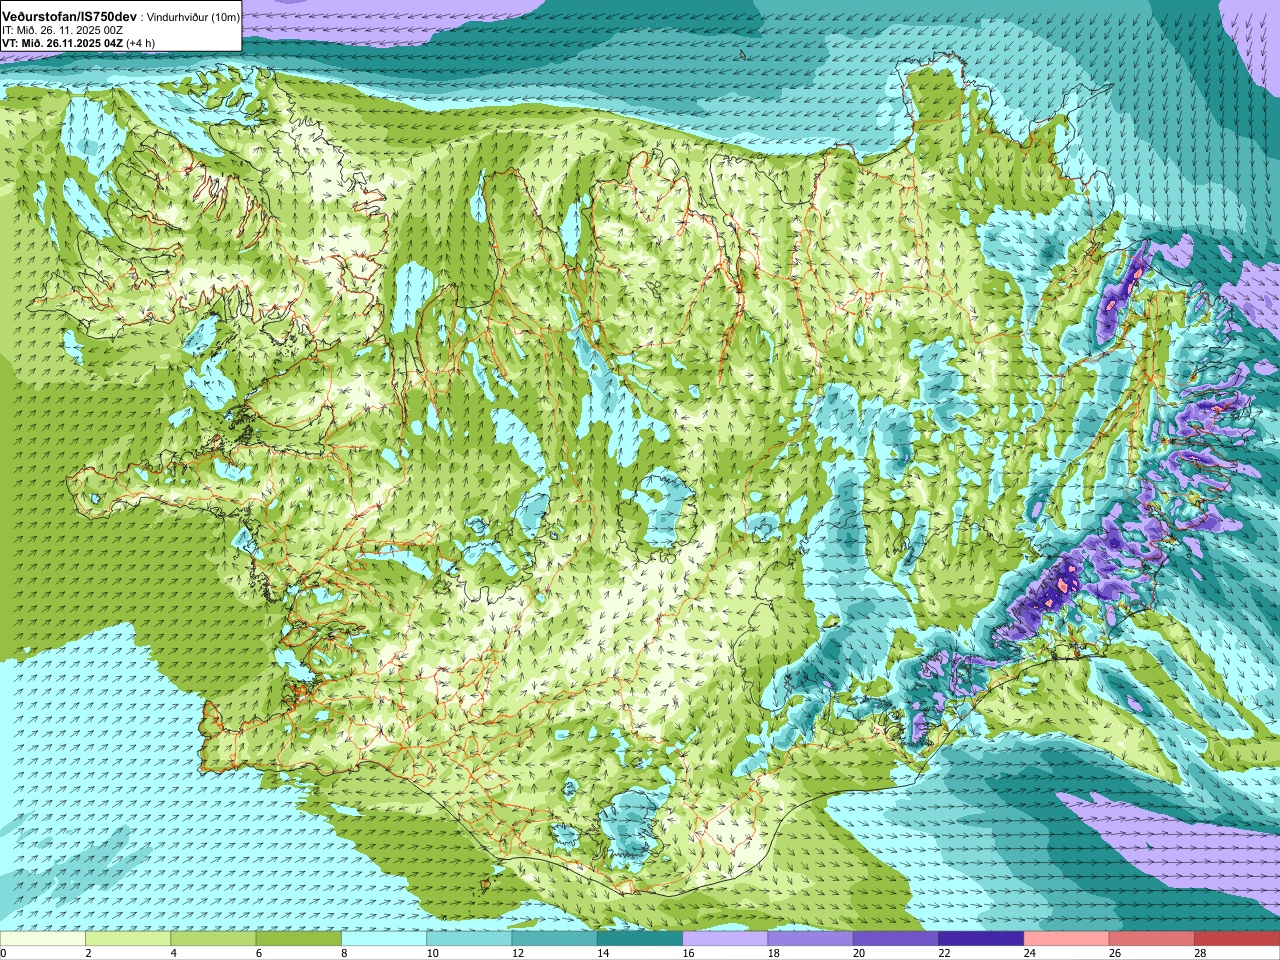The image size is (1280, 960).
Task: Click the legend scale label "2"
Action: [x=88, y=953]
